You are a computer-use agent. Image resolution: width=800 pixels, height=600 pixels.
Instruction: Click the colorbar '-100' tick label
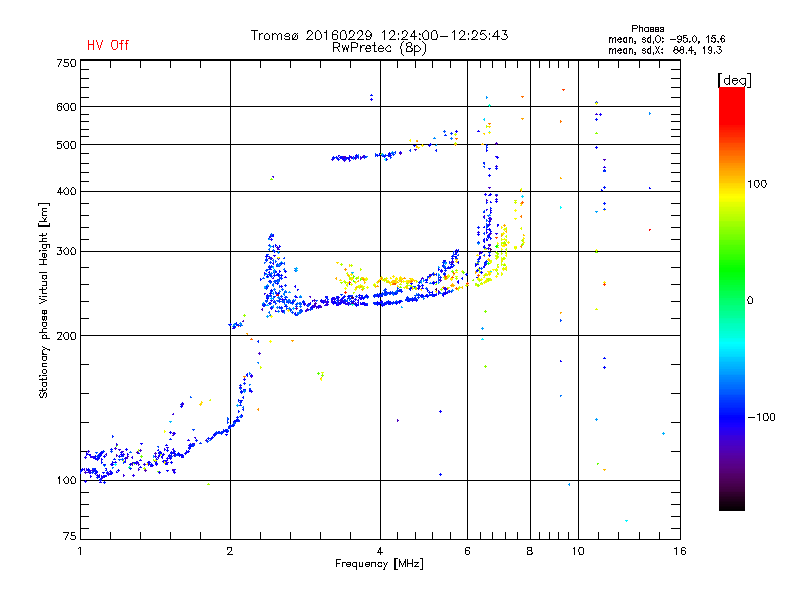click(x=762, y=417)
